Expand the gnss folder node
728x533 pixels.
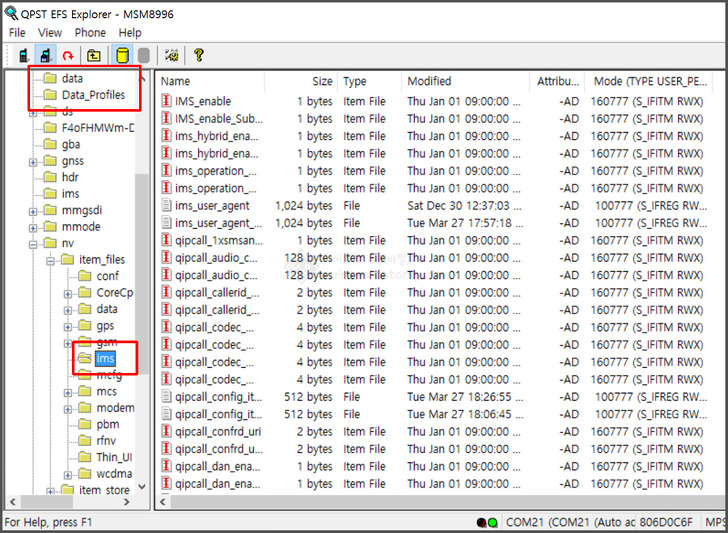34,161
